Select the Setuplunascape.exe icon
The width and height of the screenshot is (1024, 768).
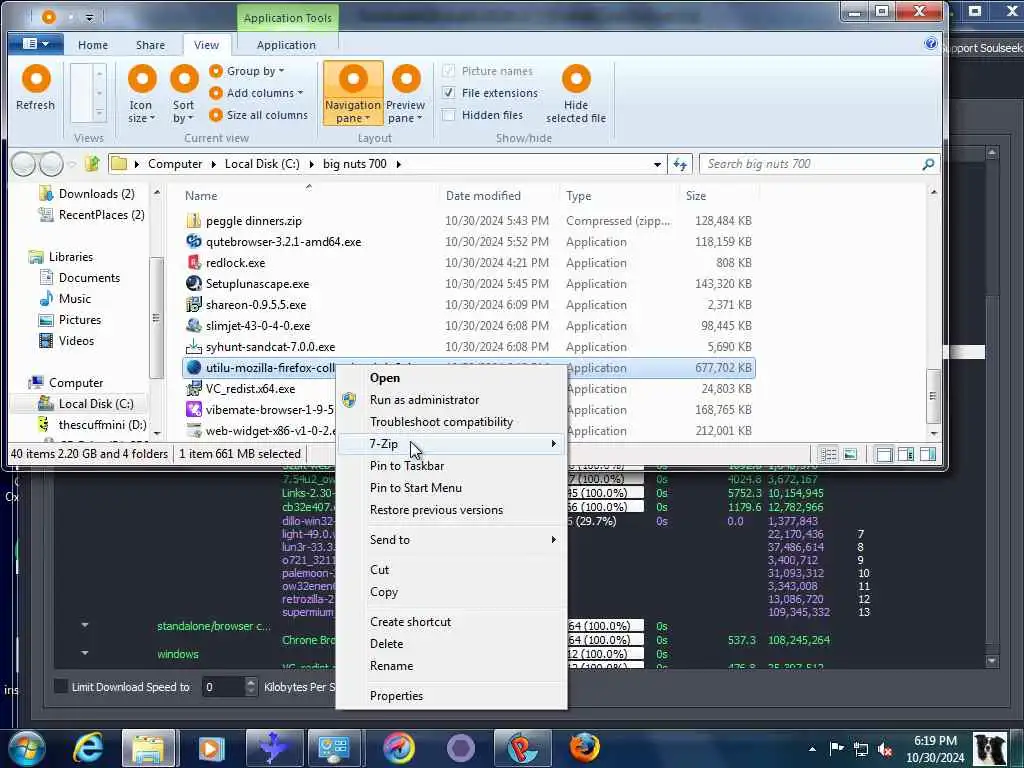pos(193,283)
